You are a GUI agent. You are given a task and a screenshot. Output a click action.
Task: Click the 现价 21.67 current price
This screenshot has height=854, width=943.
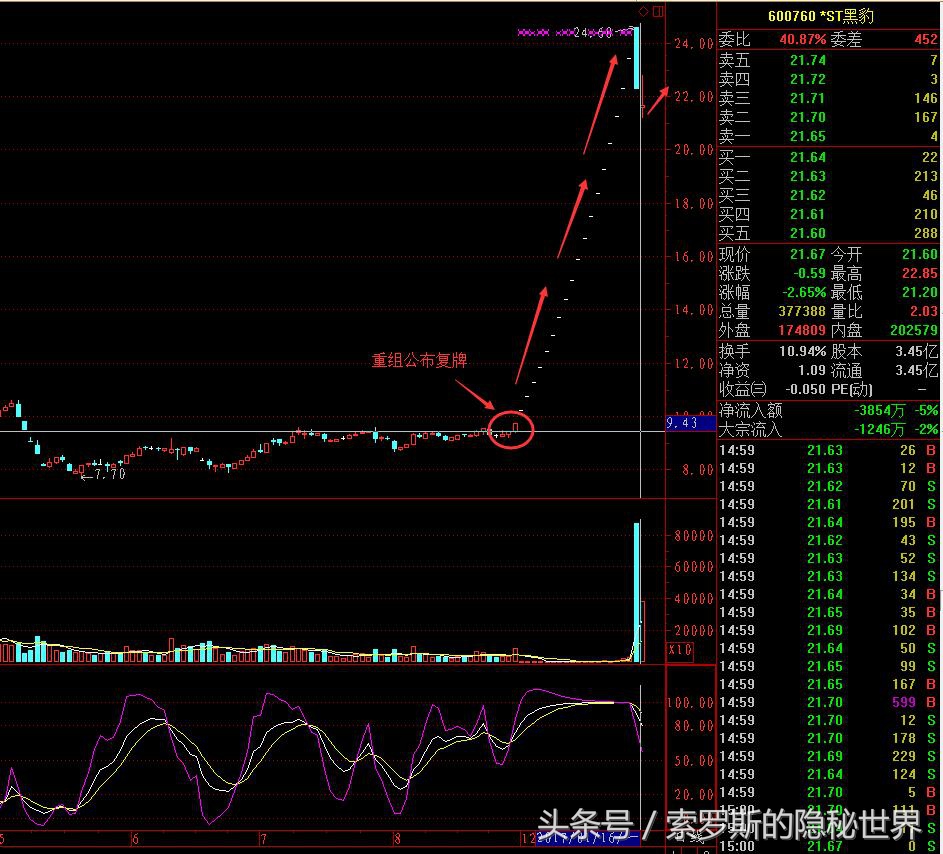[808, 254]
